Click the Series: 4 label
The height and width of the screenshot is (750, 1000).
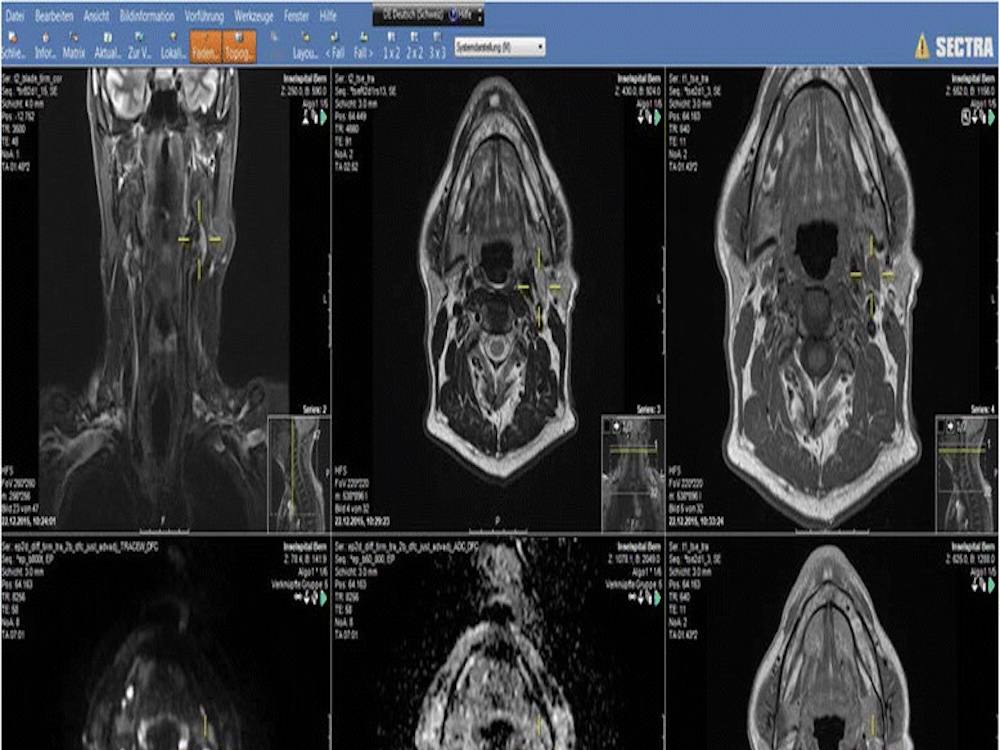click(982, 409)
